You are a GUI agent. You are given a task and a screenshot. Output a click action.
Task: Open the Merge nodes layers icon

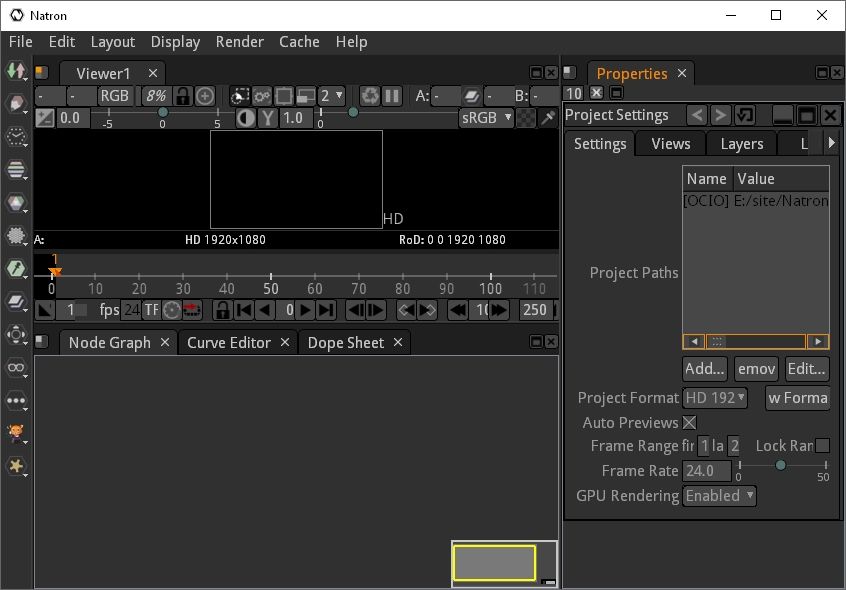tap(16, 301)
